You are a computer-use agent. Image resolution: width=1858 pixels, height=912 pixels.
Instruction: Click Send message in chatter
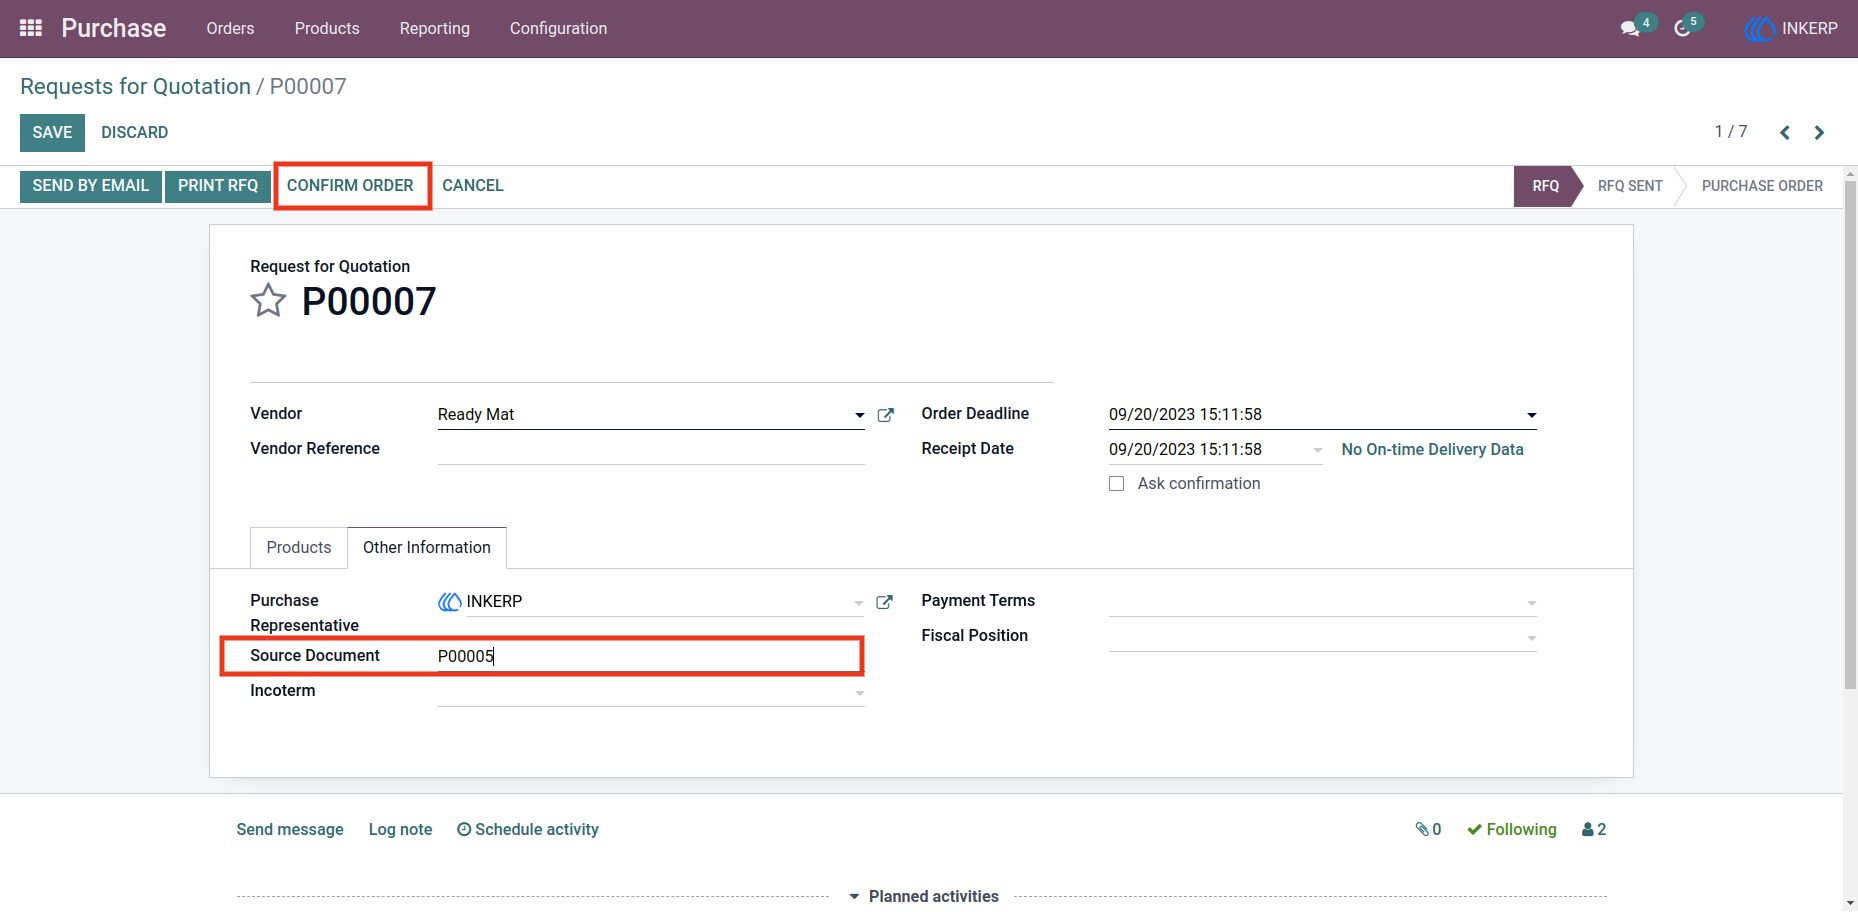[290, 829]
